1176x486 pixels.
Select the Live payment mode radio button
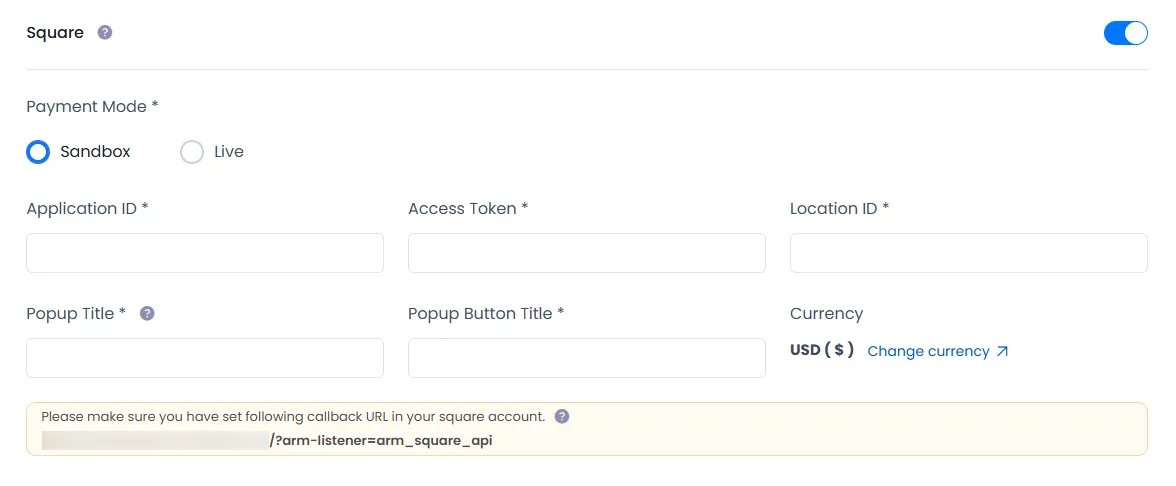pyautogui.click(x=192, y=152)
